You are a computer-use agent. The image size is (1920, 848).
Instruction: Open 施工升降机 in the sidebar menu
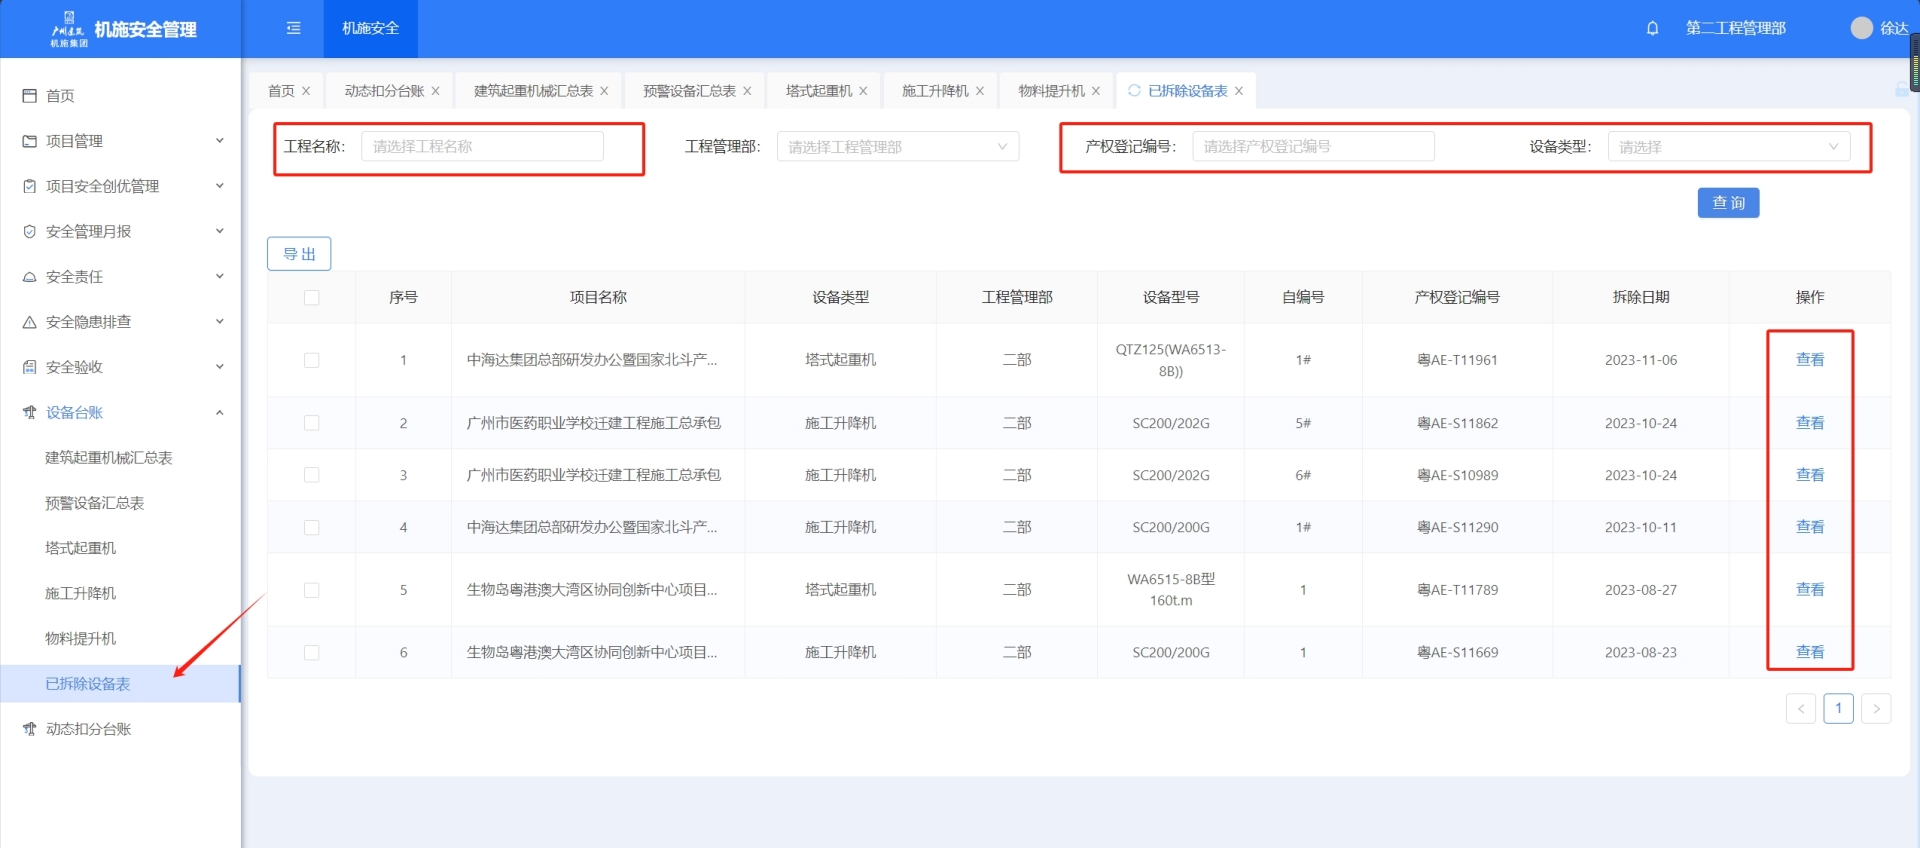(81, 593)
